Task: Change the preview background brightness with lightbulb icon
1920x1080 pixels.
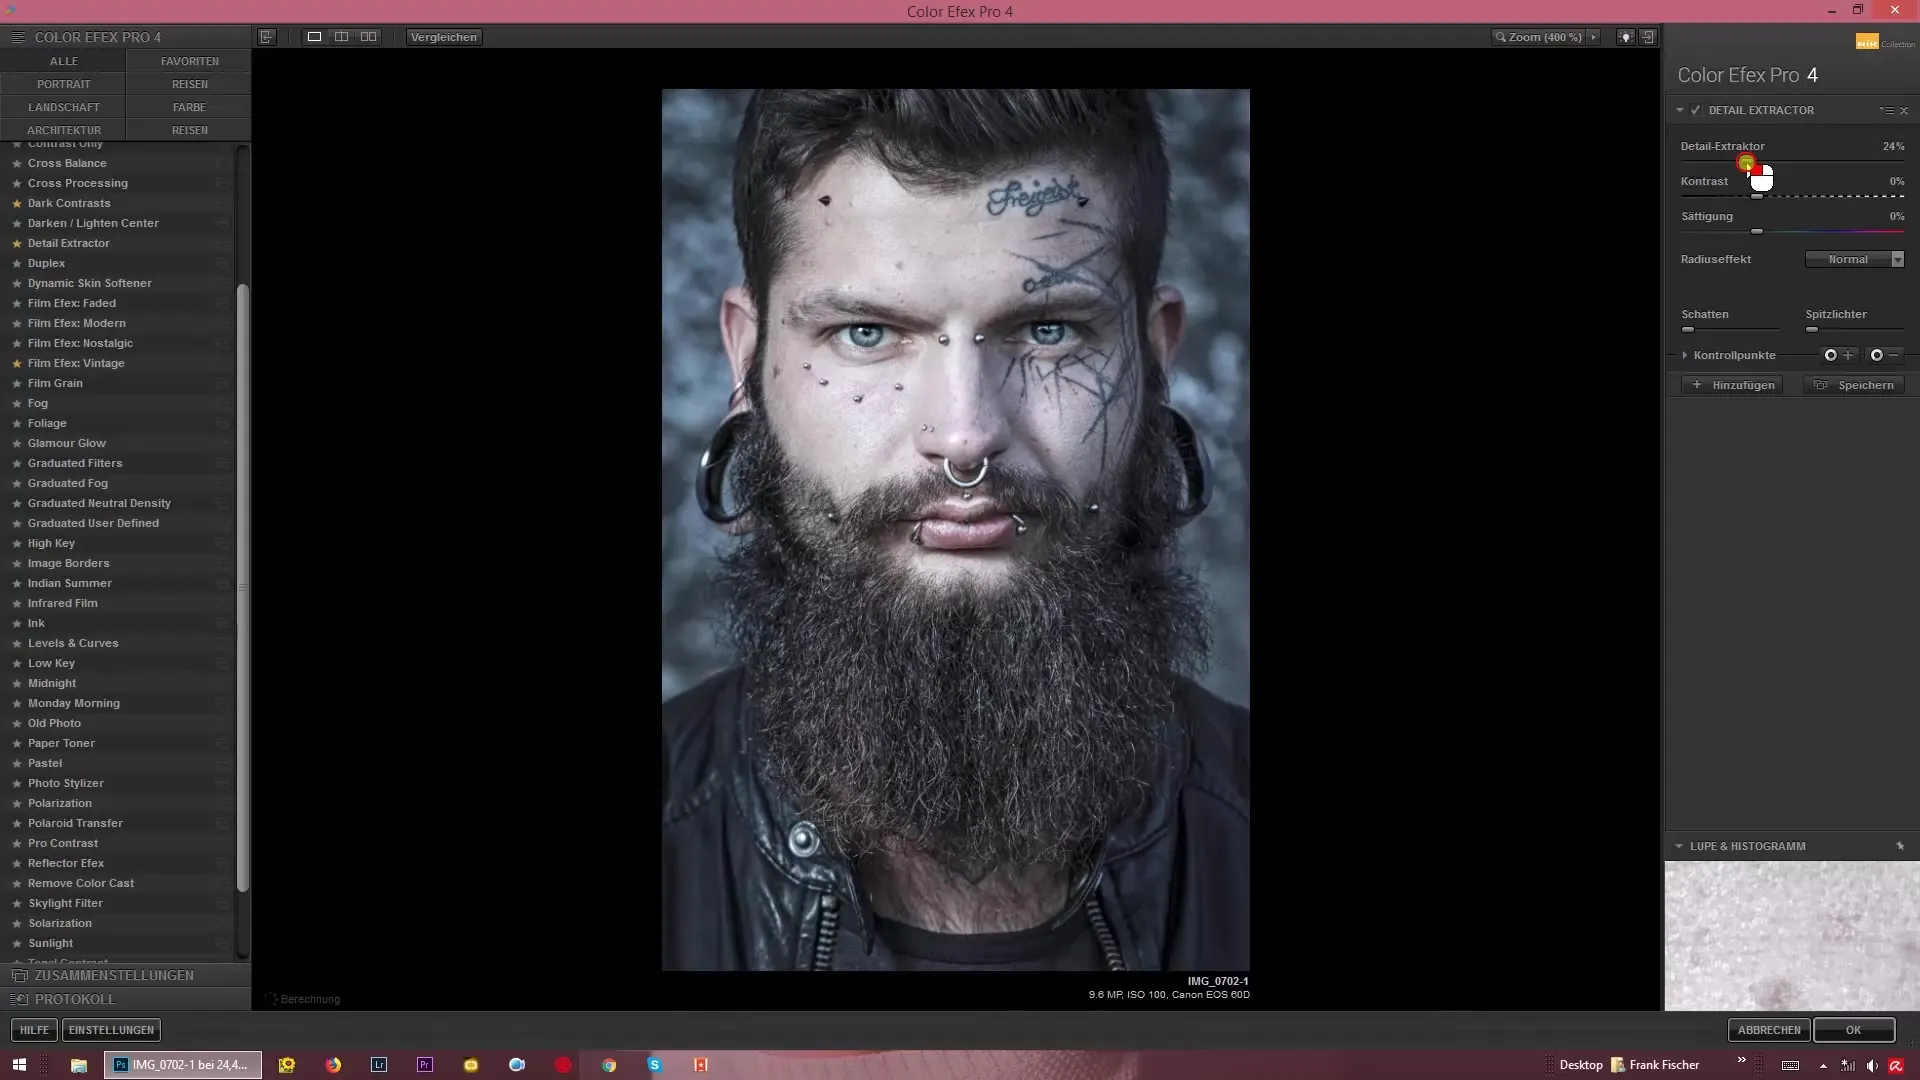Action: [x=1626, y=37]
